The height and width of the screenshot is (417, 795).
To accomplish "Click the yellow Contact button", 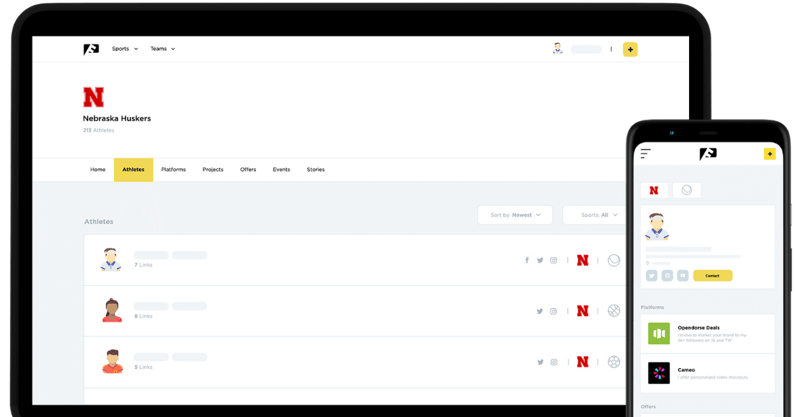I will (712, 275).
